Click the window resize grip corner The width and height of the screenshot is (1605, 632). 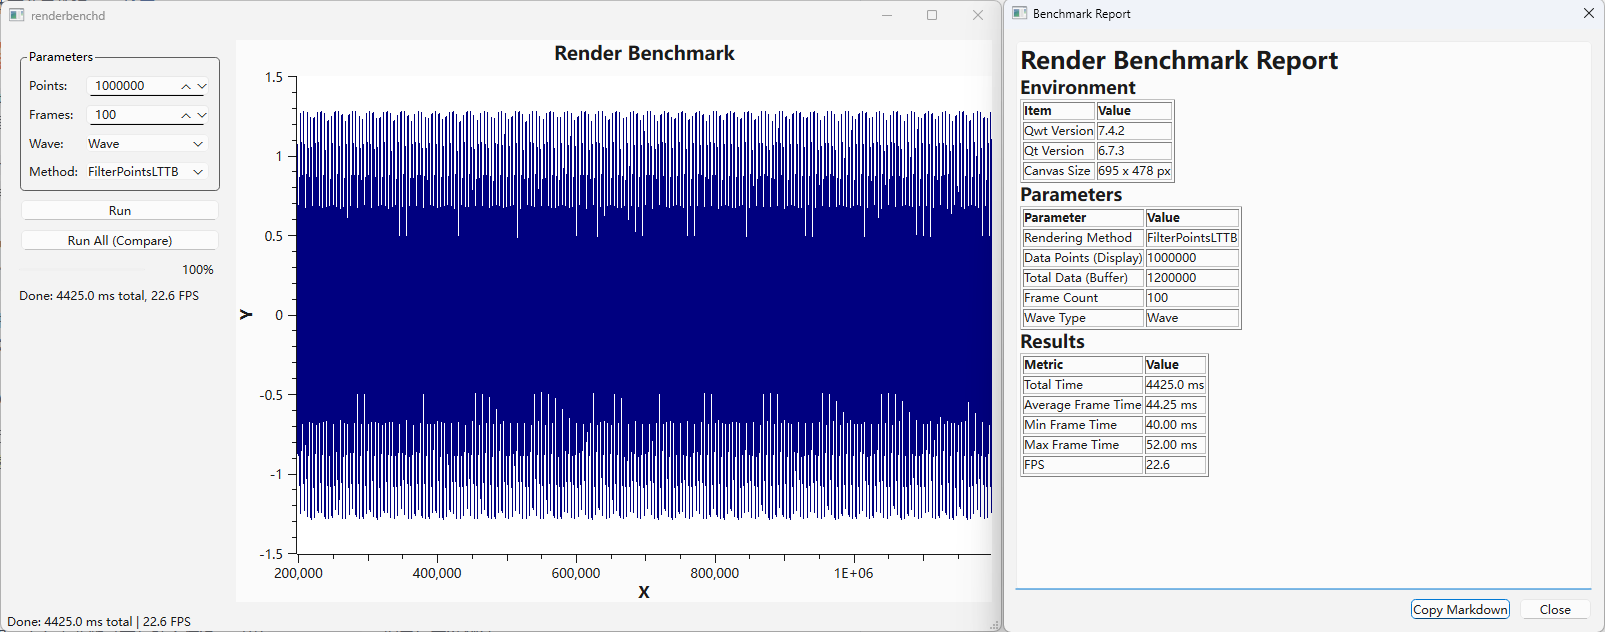pyautogui.click(x=994, y=625)
